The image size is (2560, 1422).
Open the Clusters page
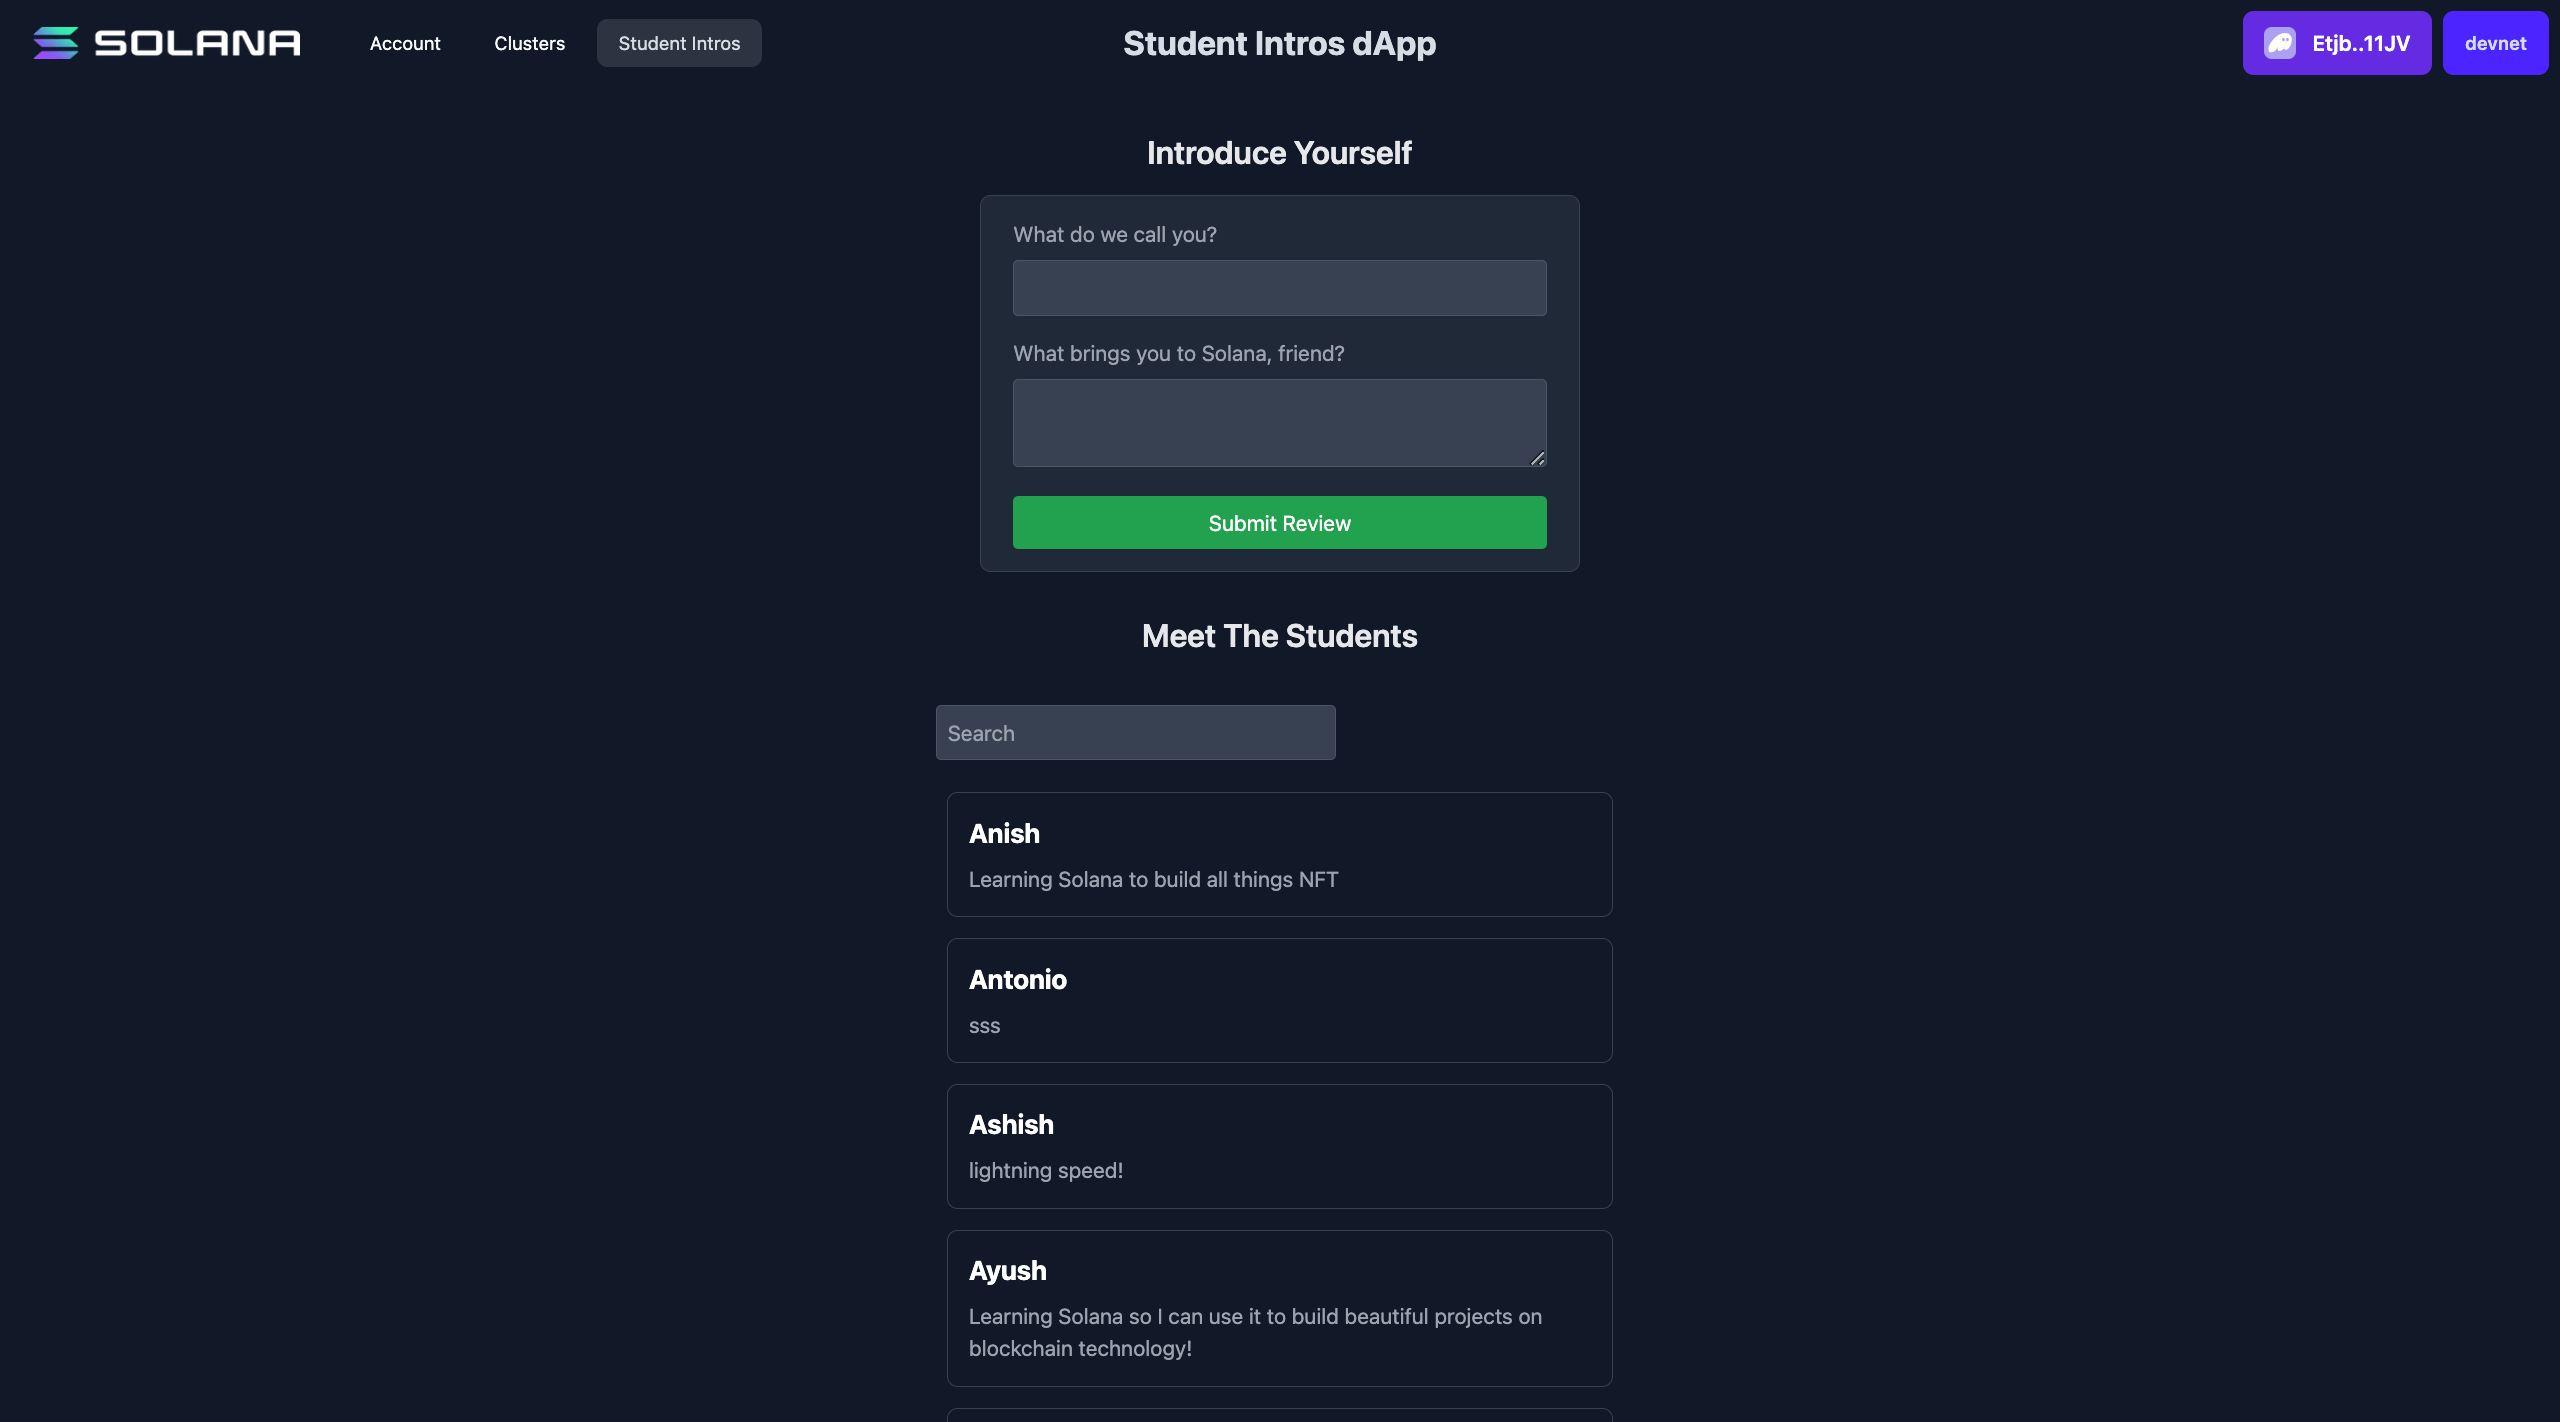pyautogui.click(x=529, y=43)
